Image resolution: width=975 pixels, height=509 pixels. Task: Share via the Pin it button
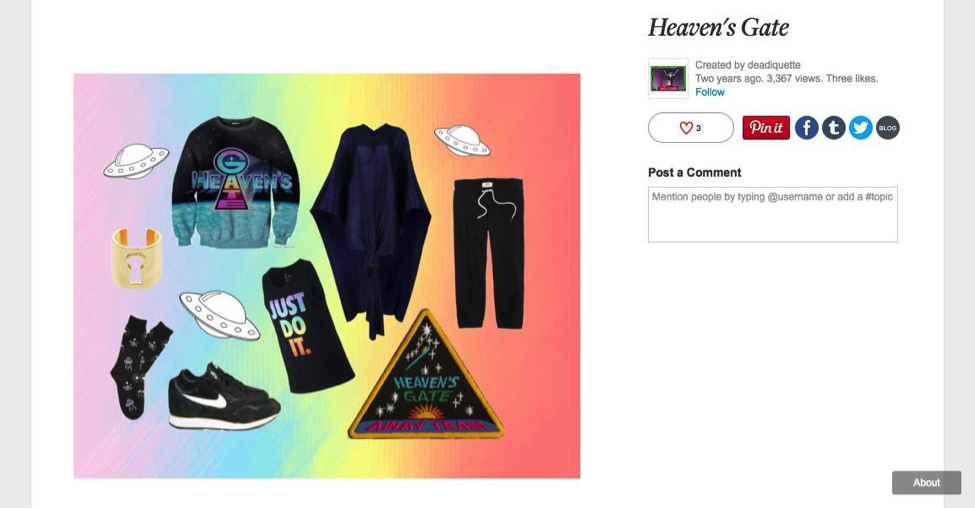(x=766, y=127)
